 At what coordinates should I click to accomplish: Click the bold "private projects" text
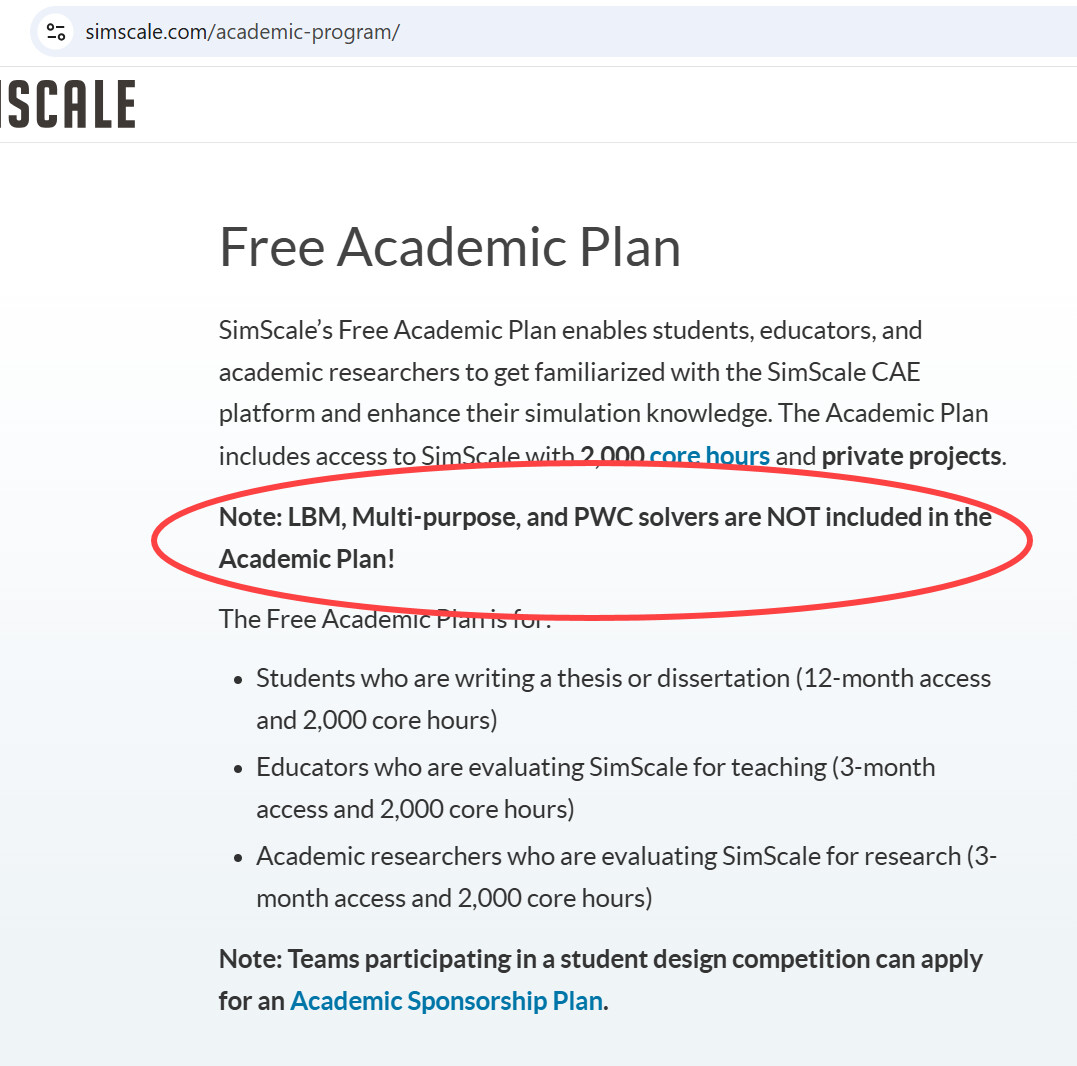tap(911, 456)
